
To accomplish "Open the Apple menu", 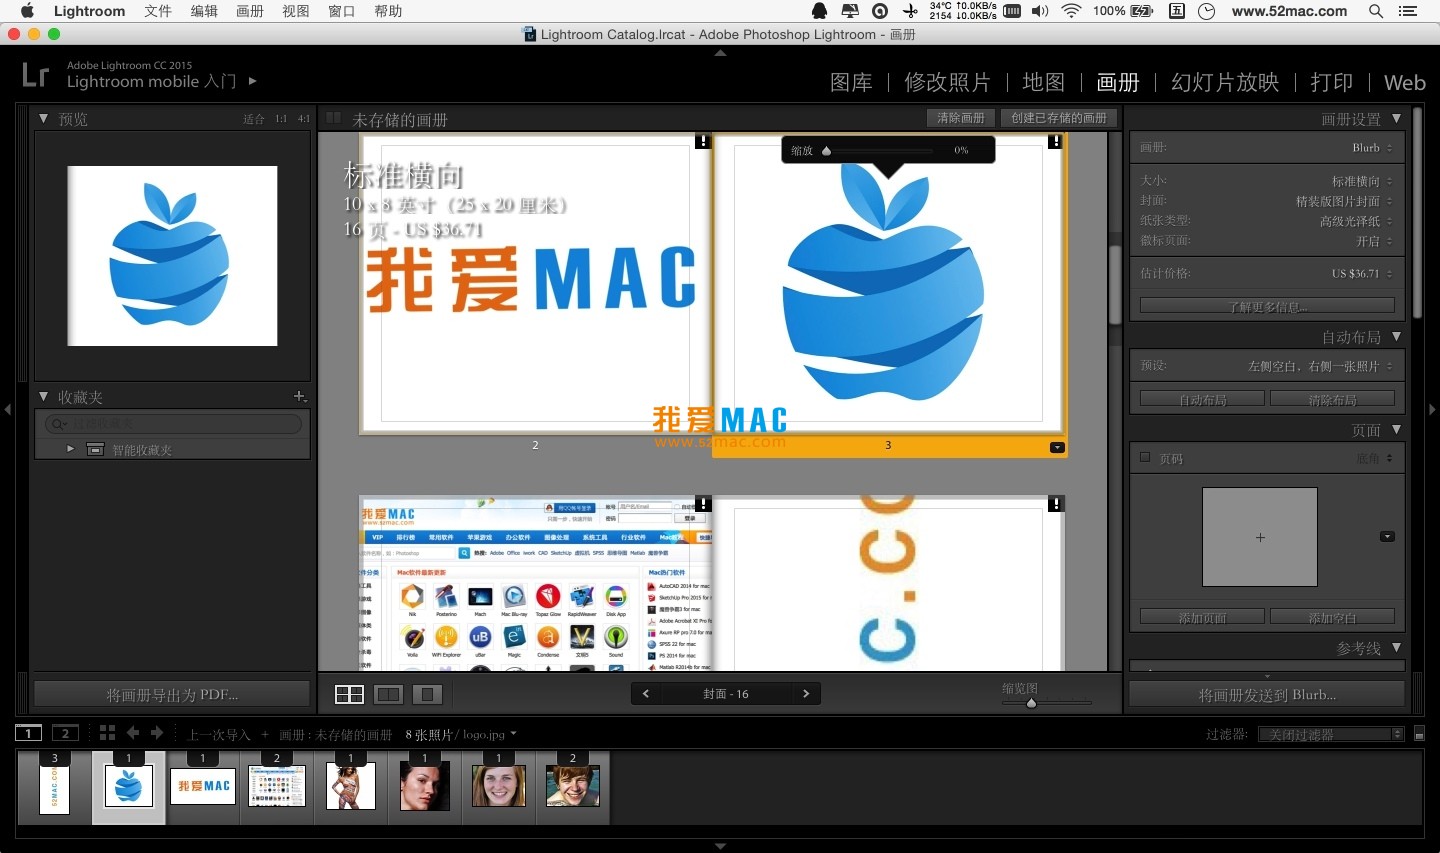I will [x=27, y=11].
